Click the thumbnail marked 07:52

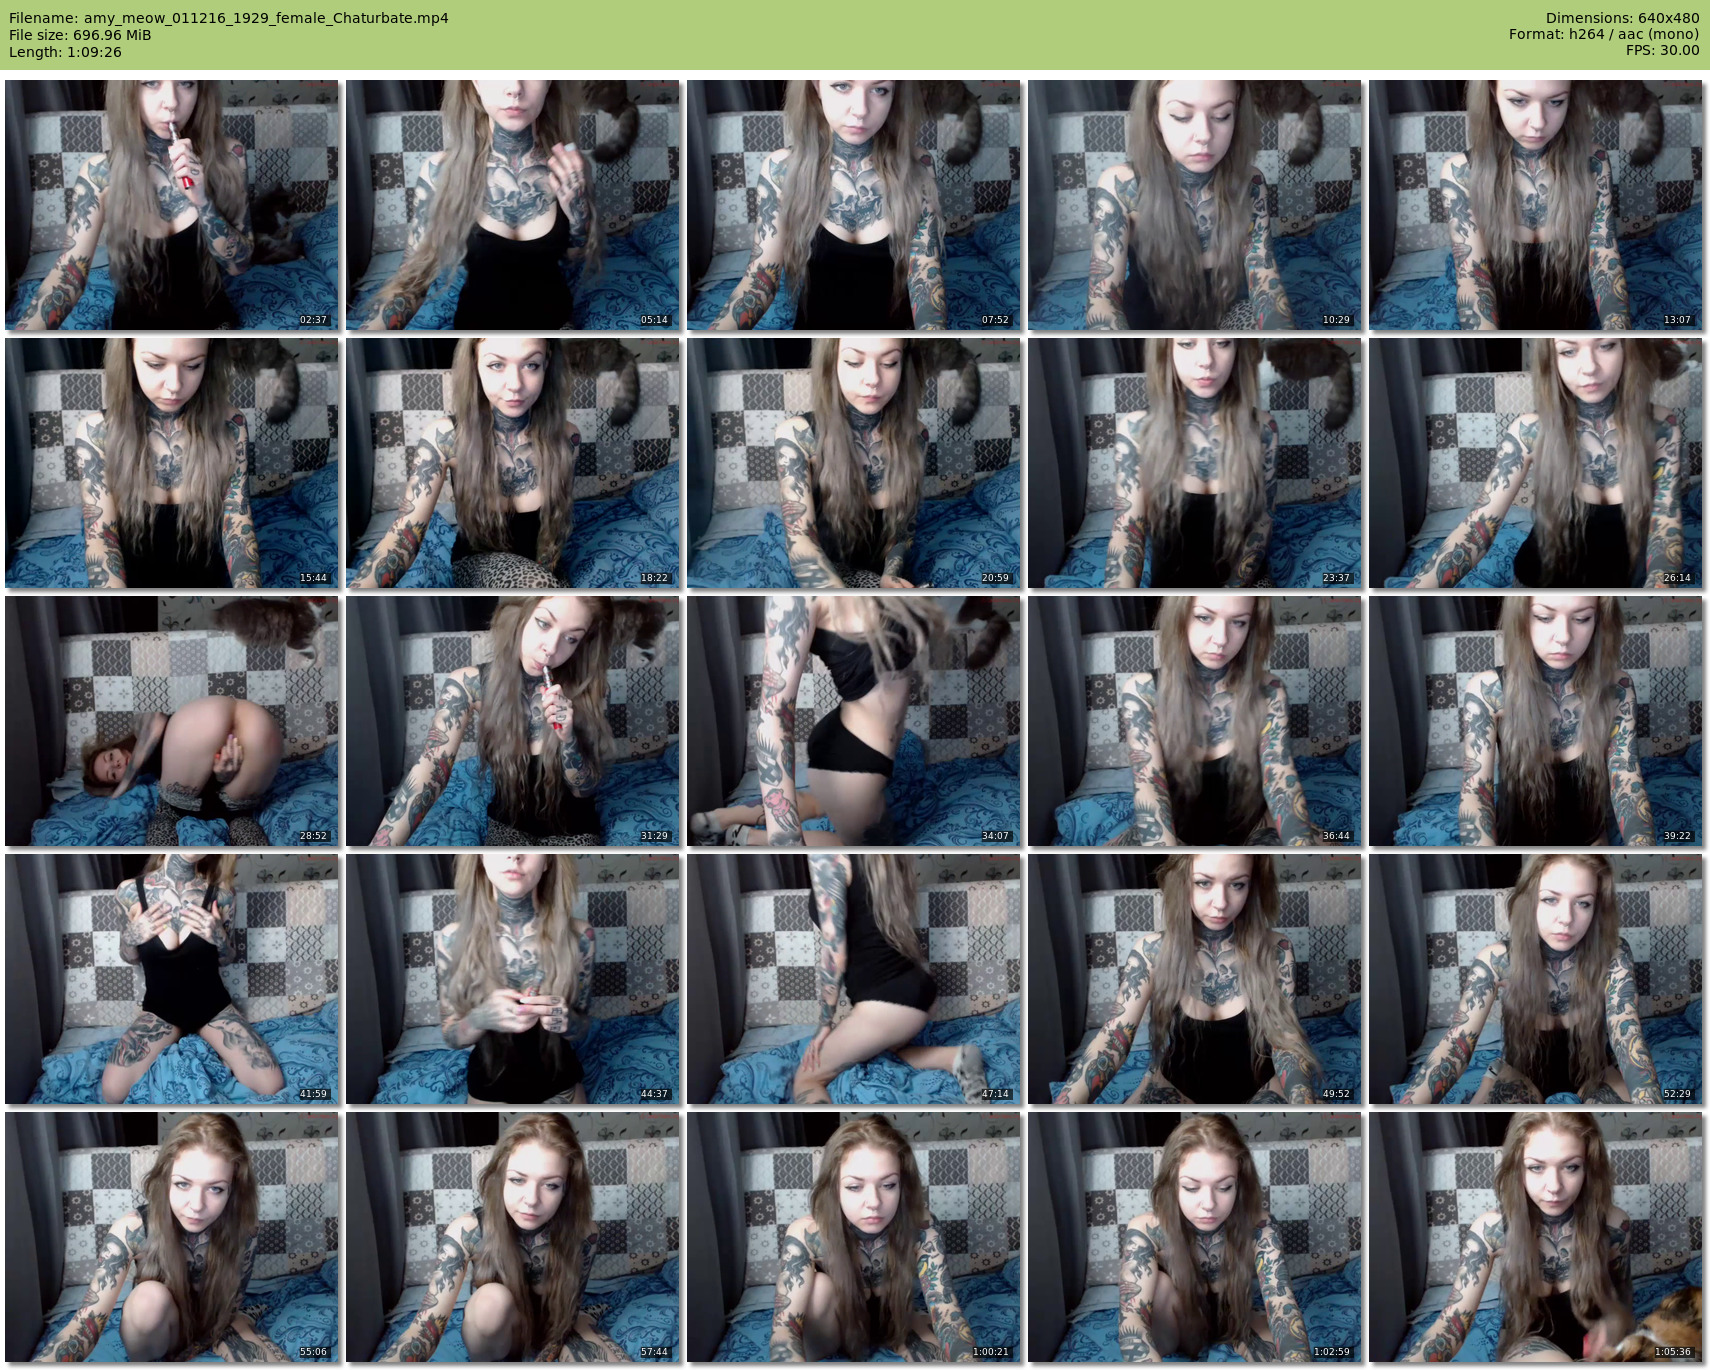854,205
